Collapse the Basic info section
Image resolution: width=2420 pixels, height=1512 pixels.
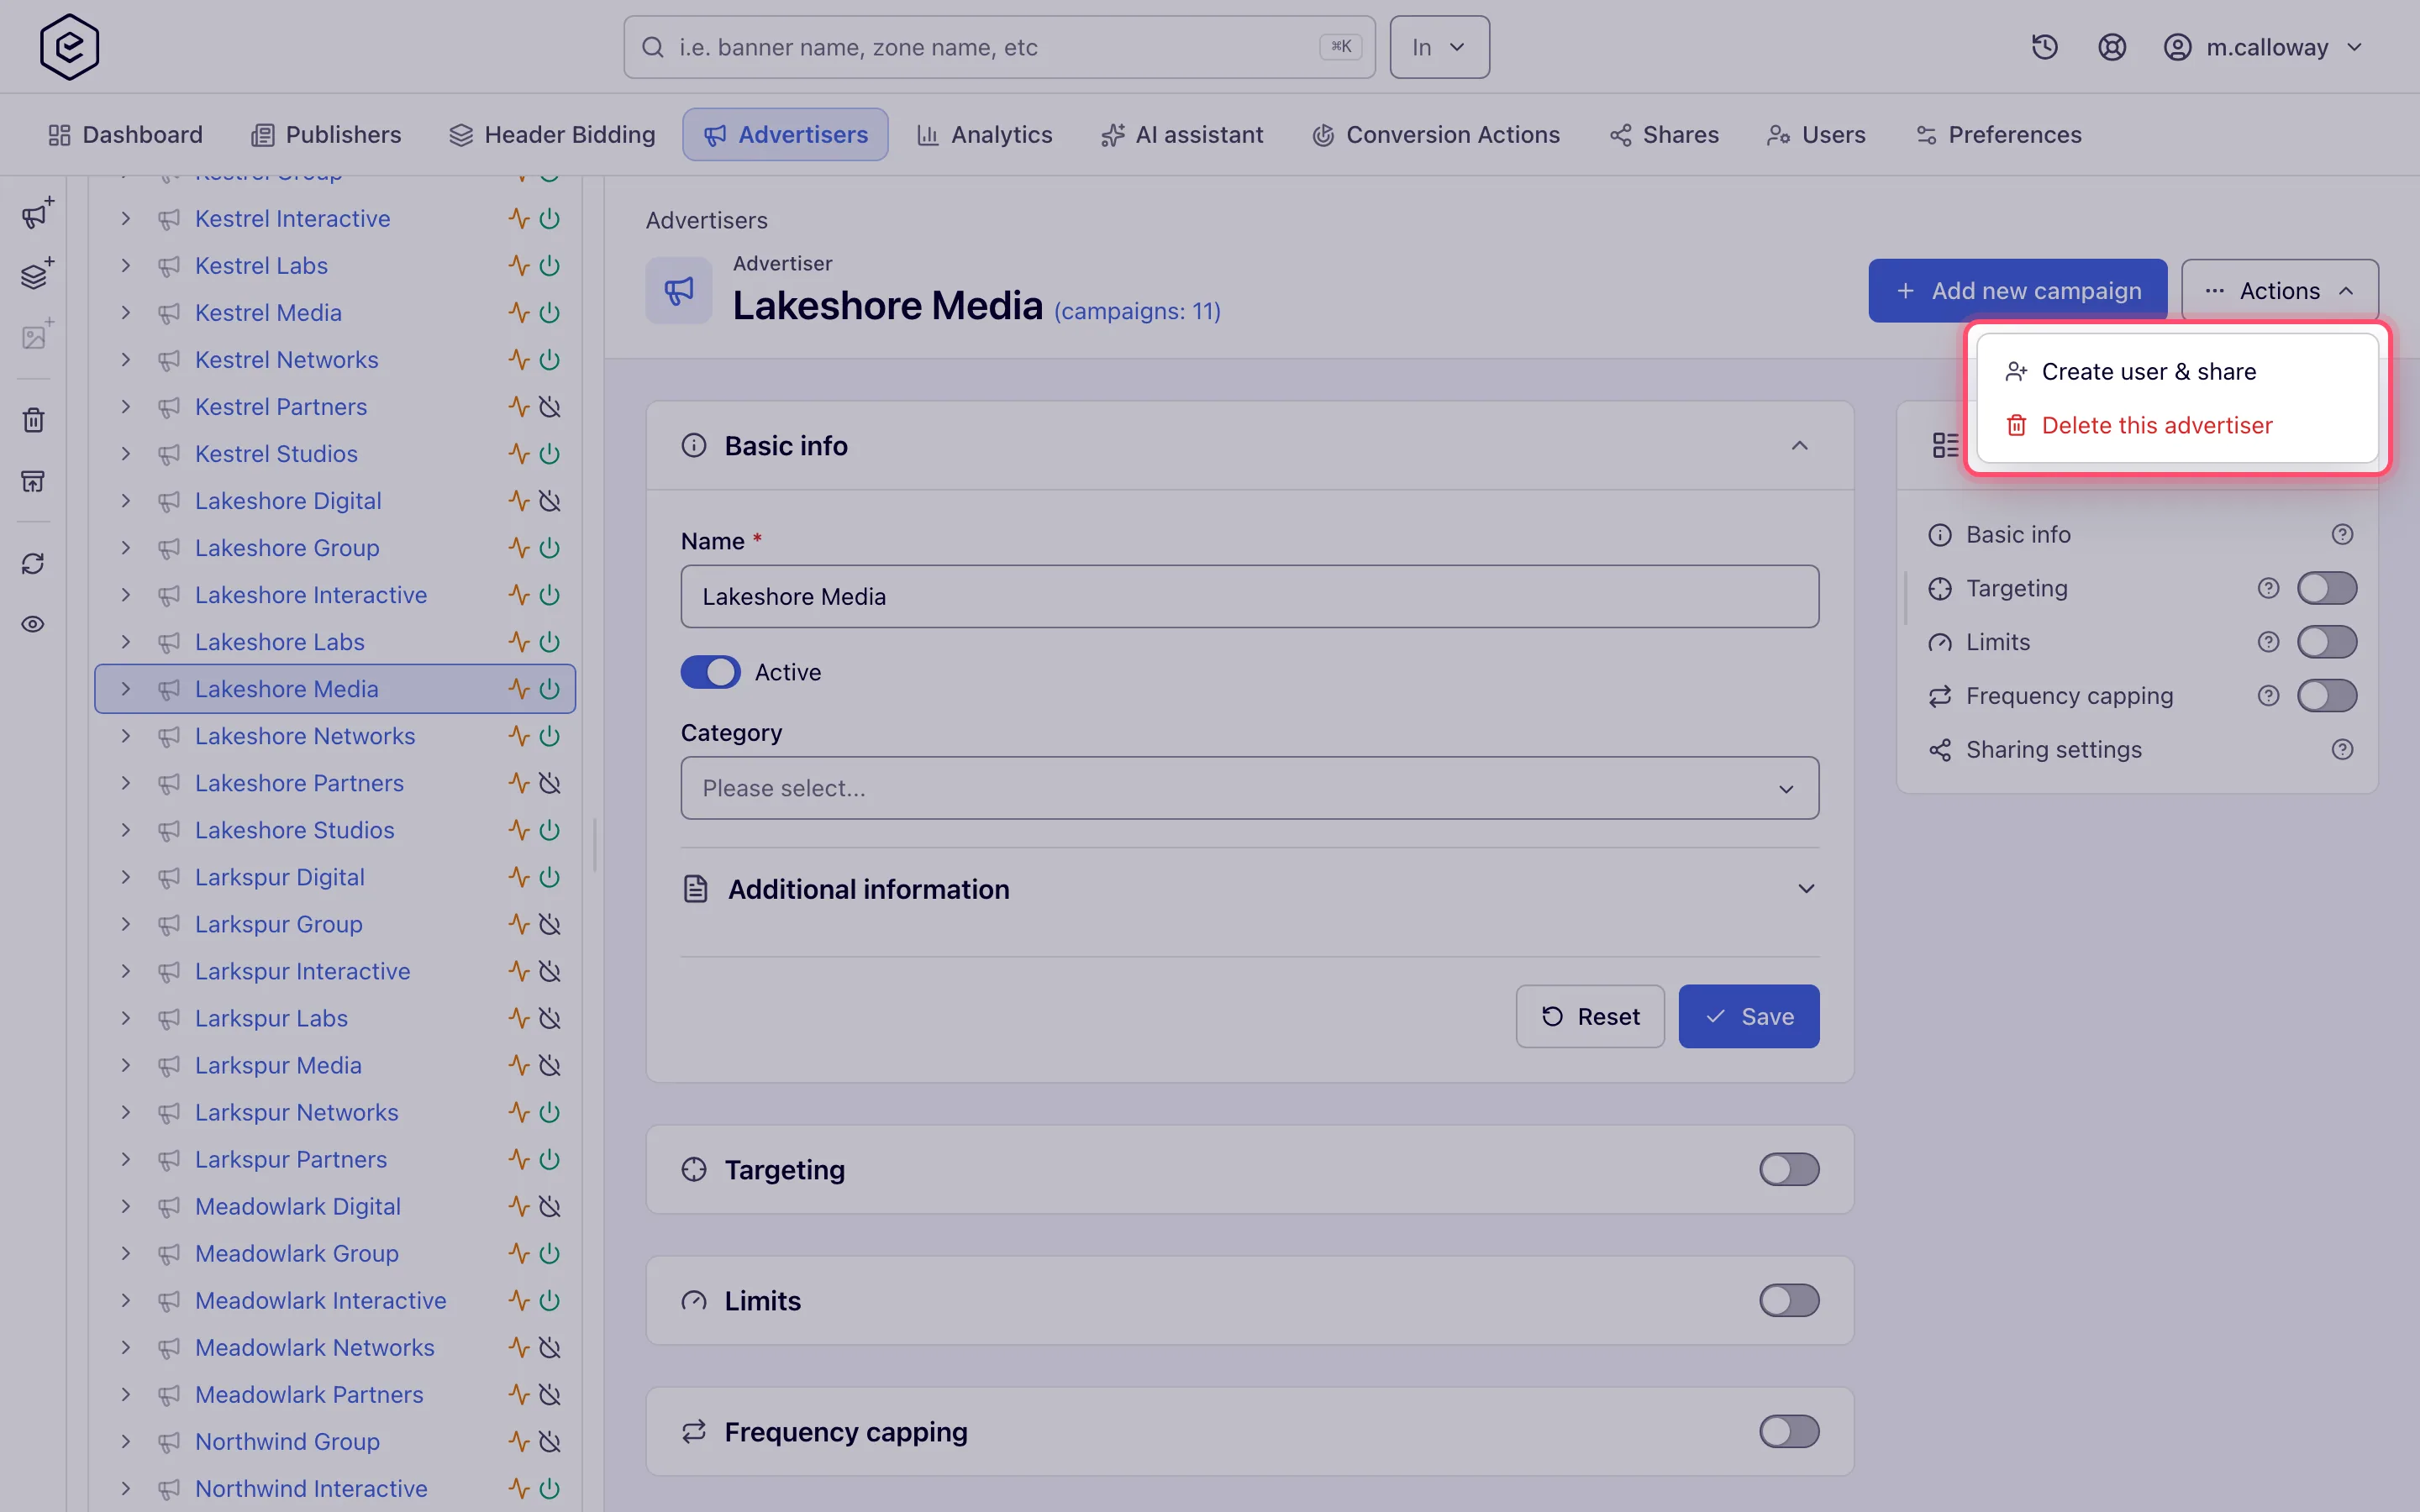tap(1799, 446)
